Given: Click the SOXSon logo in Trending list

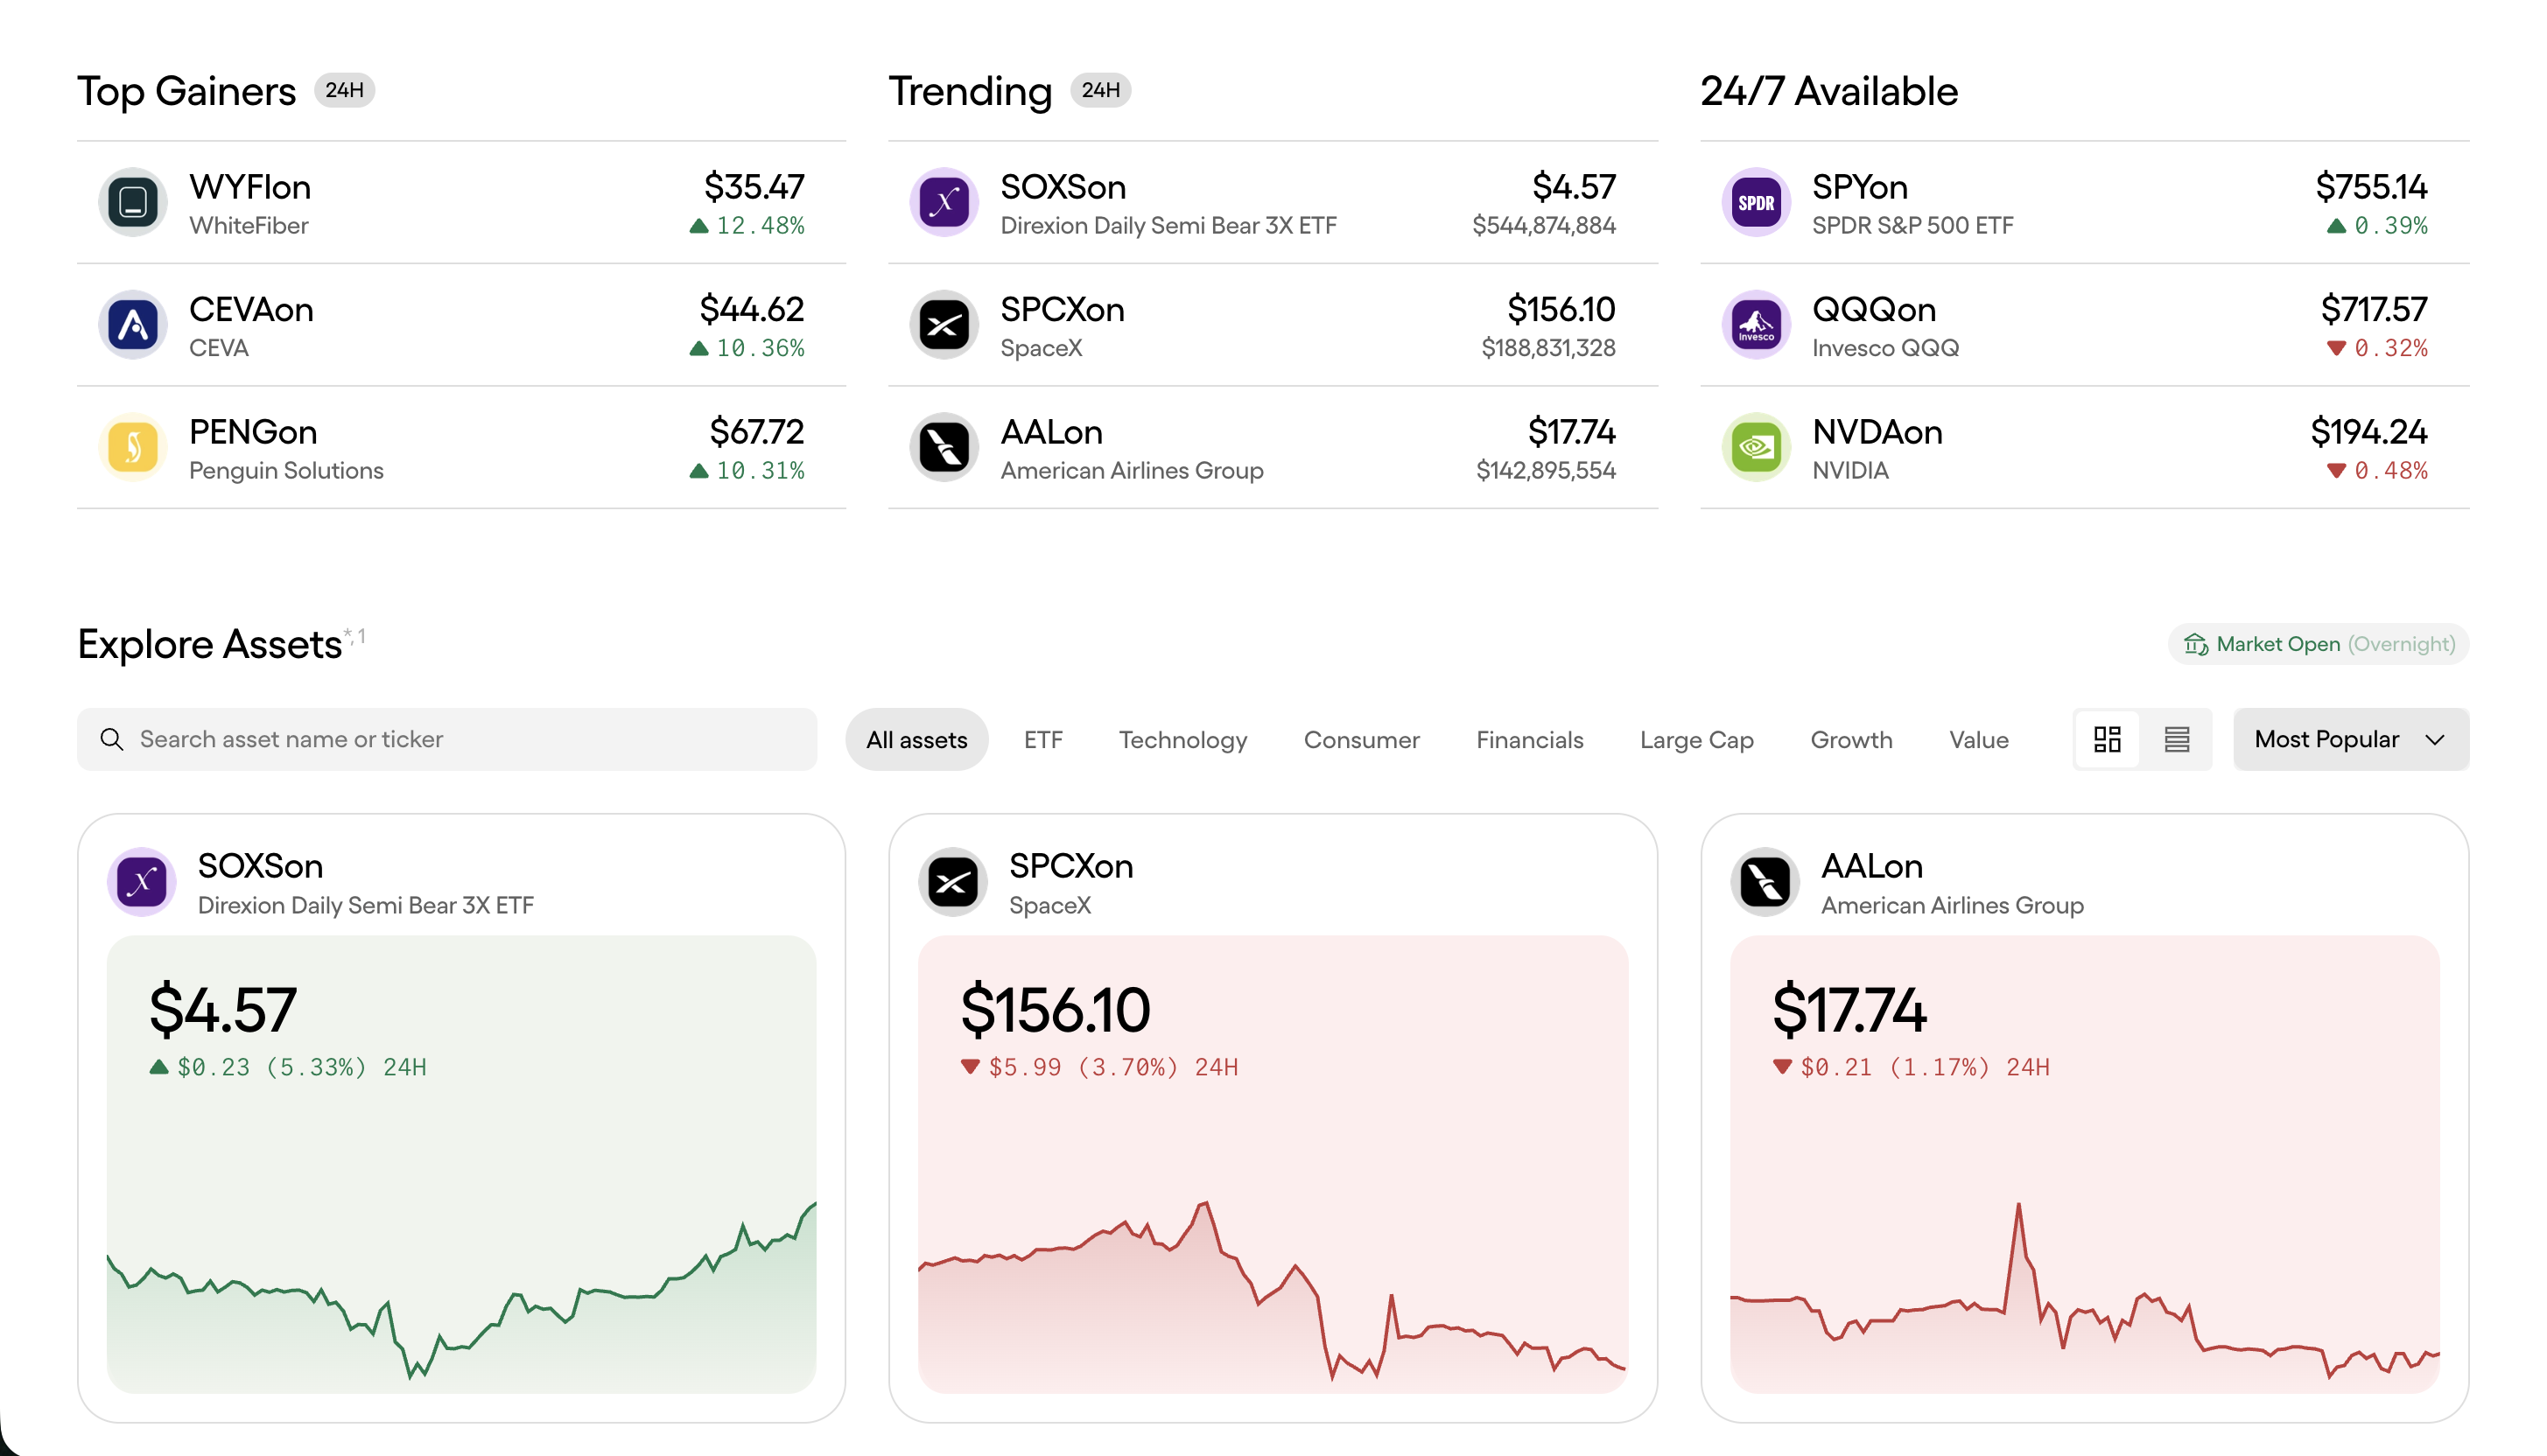Looking at the screenshot, I should pos(944,202).
